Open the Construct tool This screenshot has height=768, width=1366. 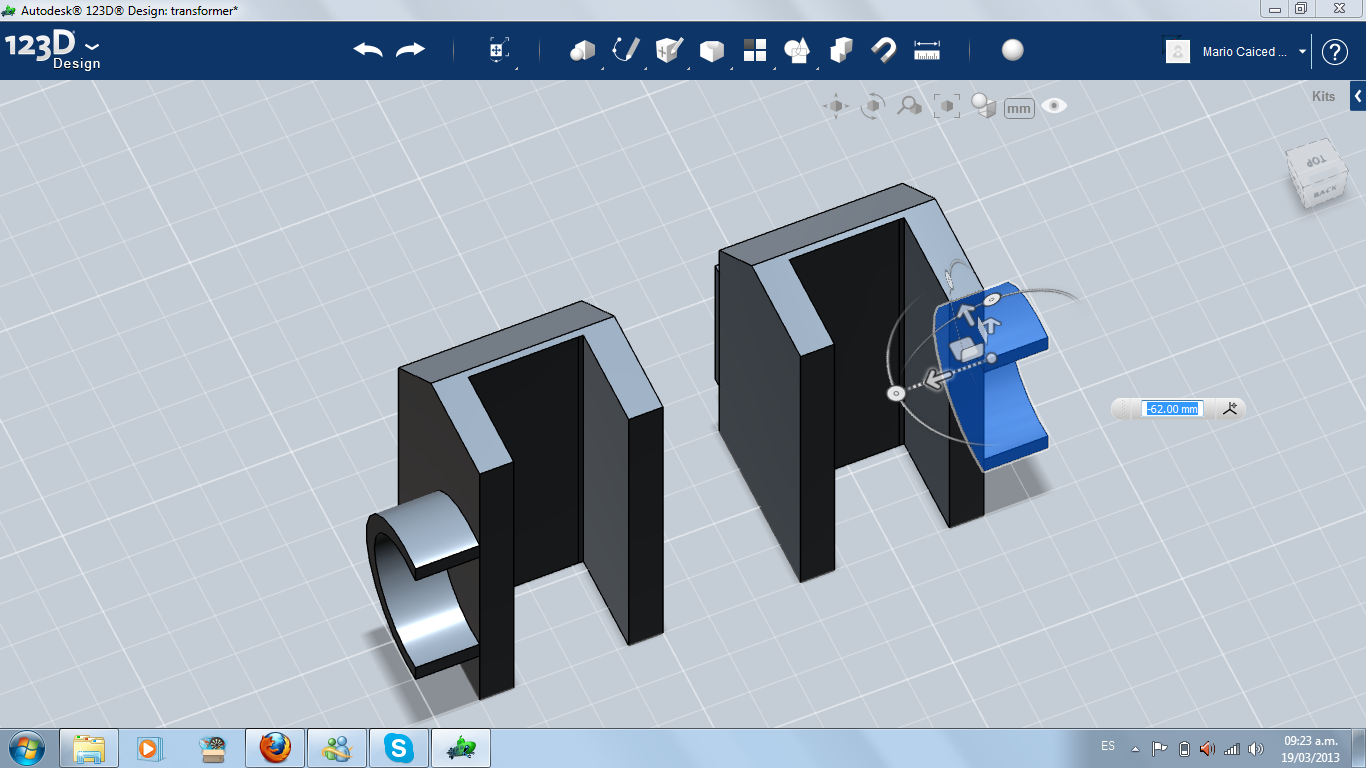click(x=668, y=50)
